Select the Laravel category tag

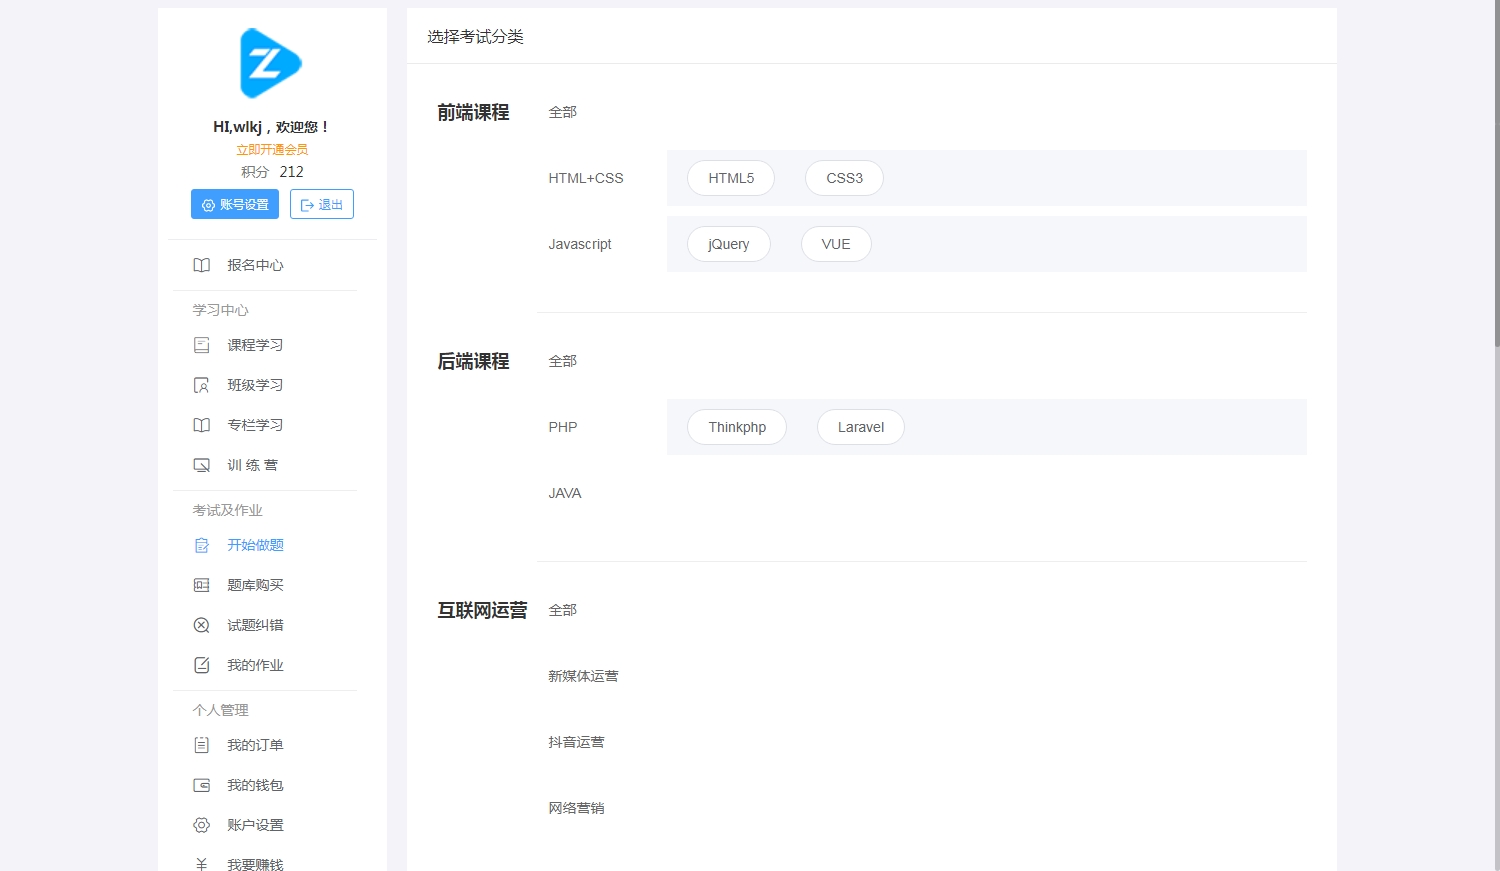tap(861, 427)
